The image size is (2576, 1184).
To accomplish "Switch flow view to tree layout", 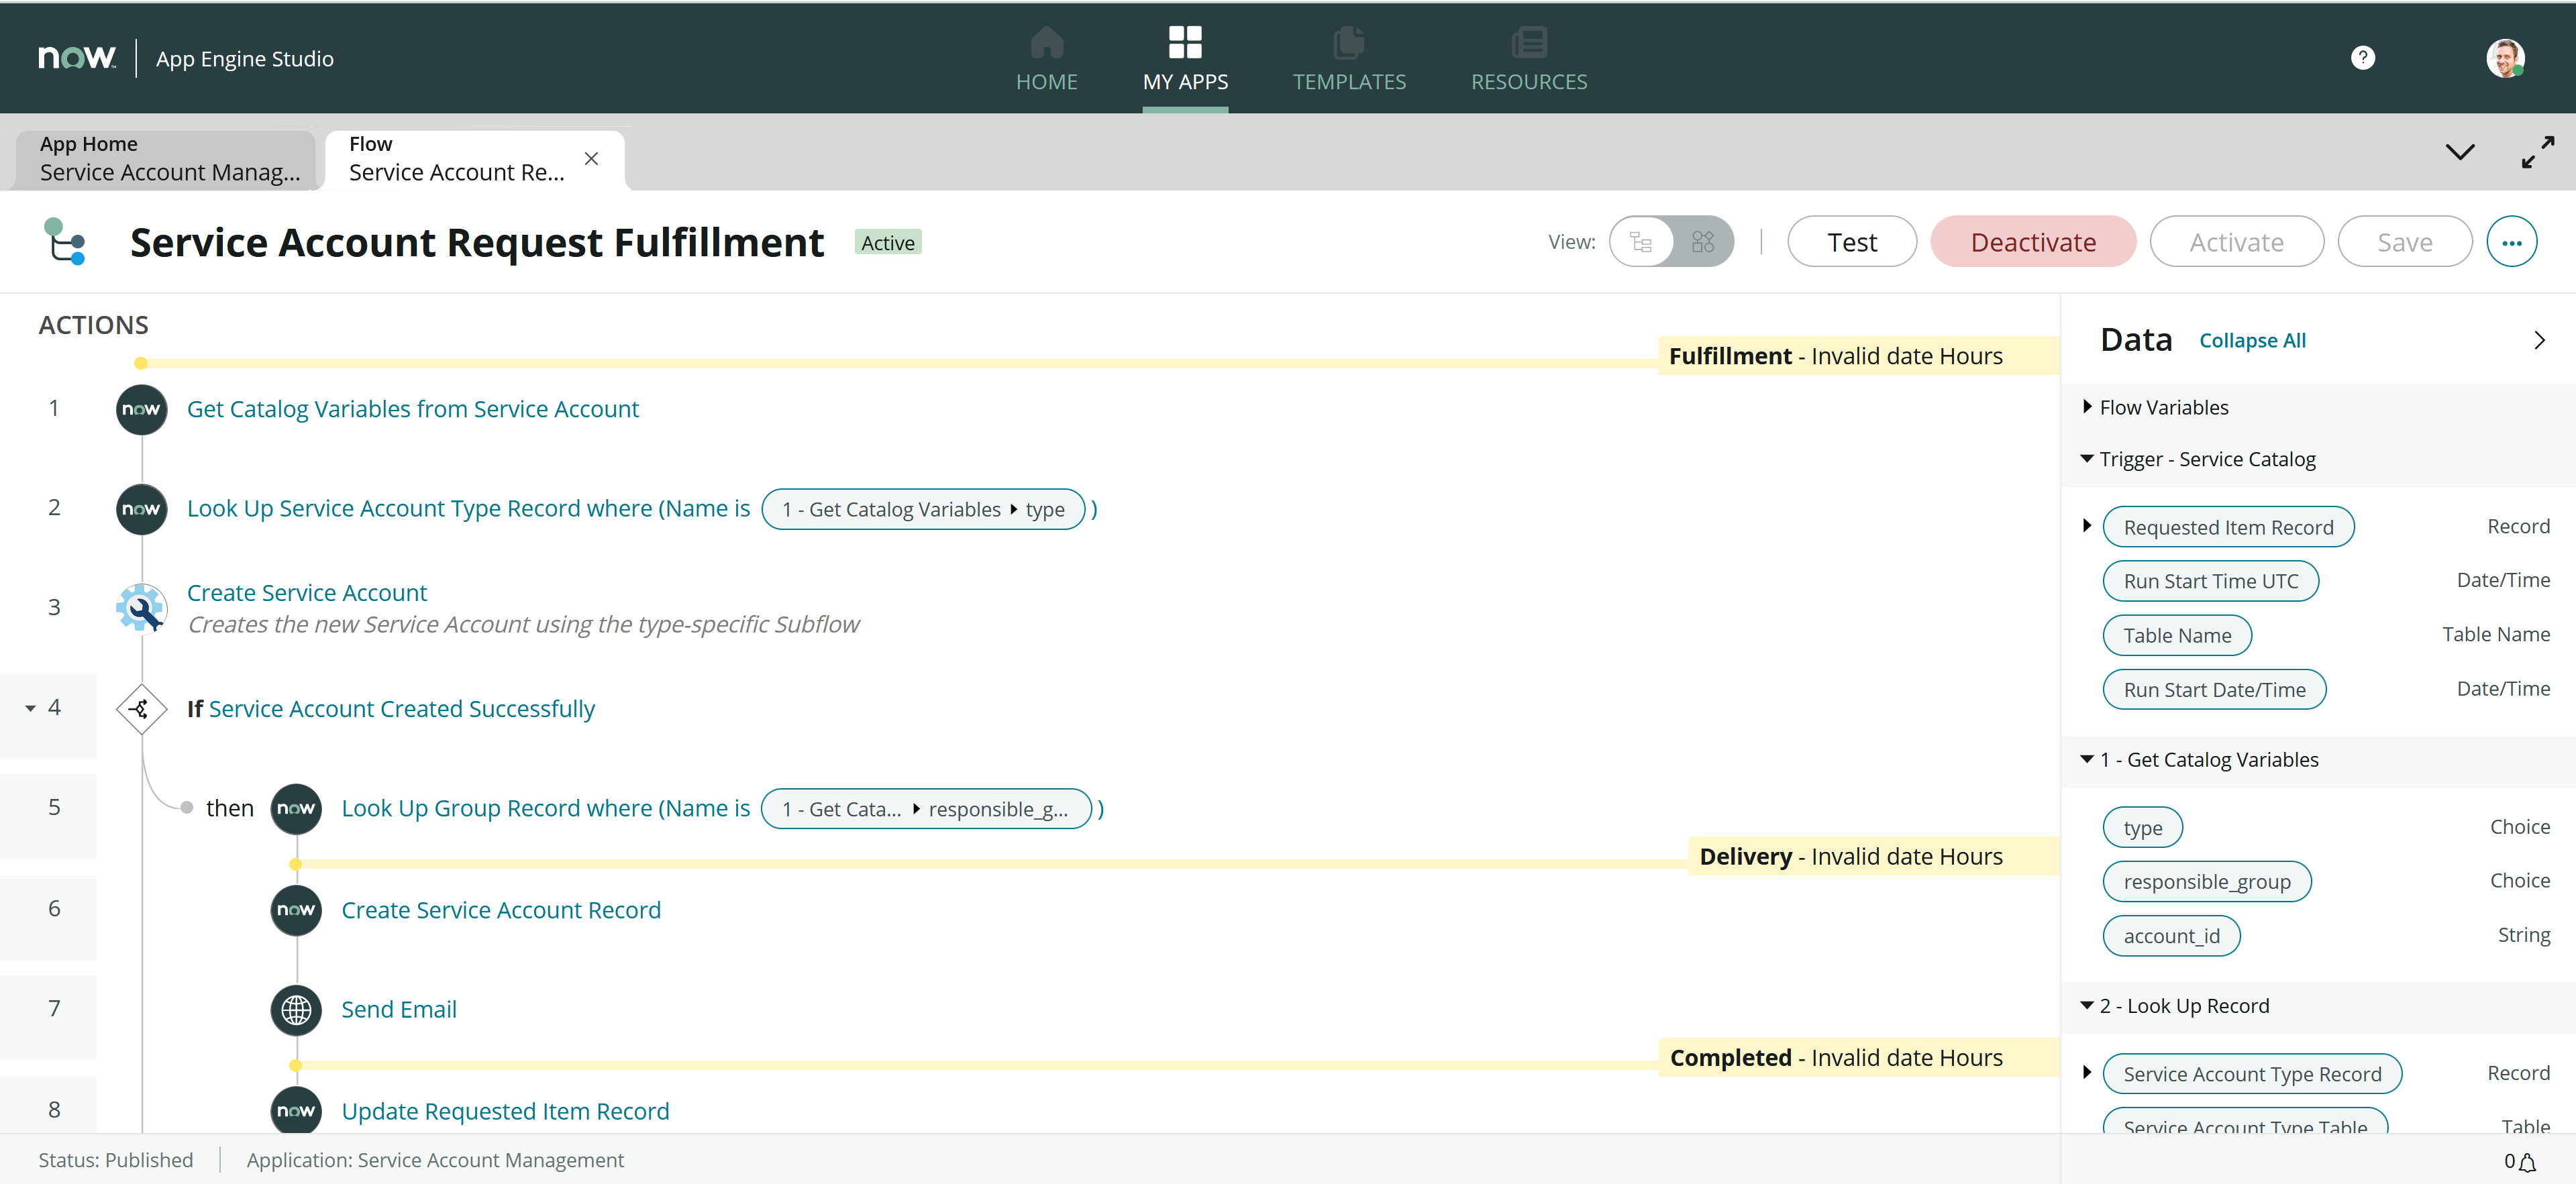I will pos(1641,241).
